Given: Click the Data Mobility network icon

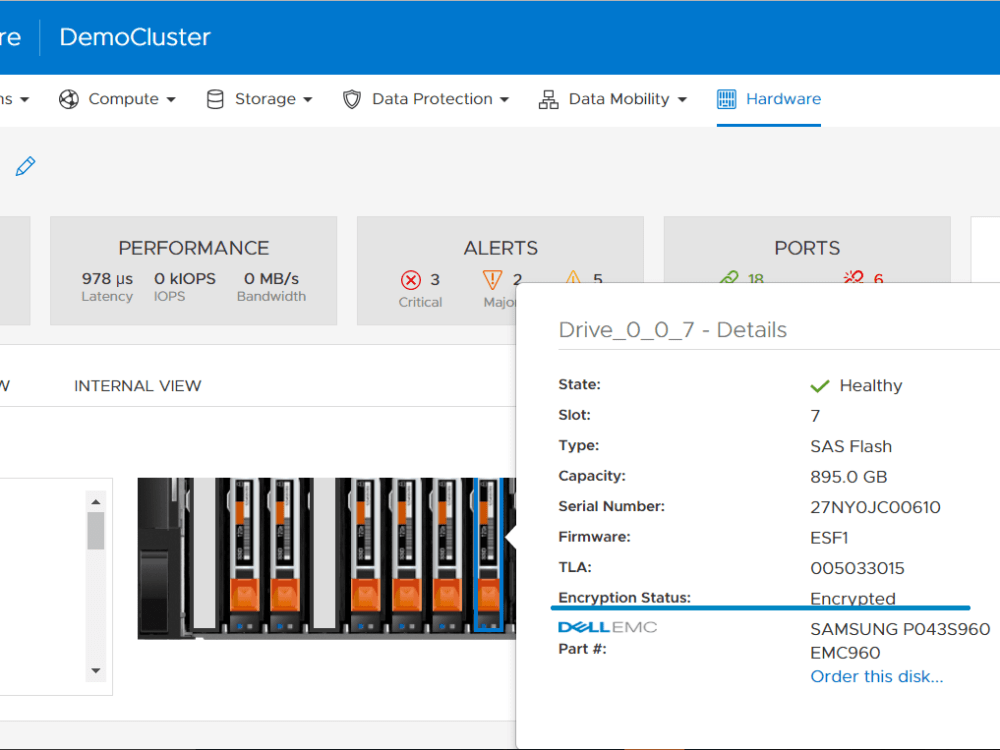Looking at the screenshot, I should [x=548, y=99].
